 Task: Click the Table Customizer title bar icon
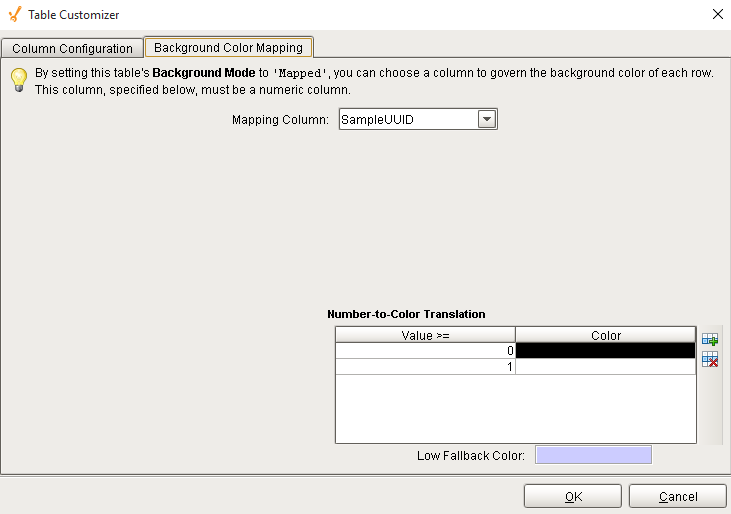pos(14,14)
